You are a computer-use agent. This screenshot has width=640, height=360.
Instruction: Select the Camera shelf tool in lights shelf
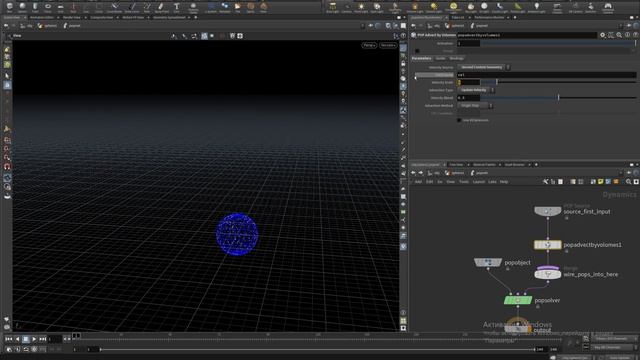tap(346, 7)
